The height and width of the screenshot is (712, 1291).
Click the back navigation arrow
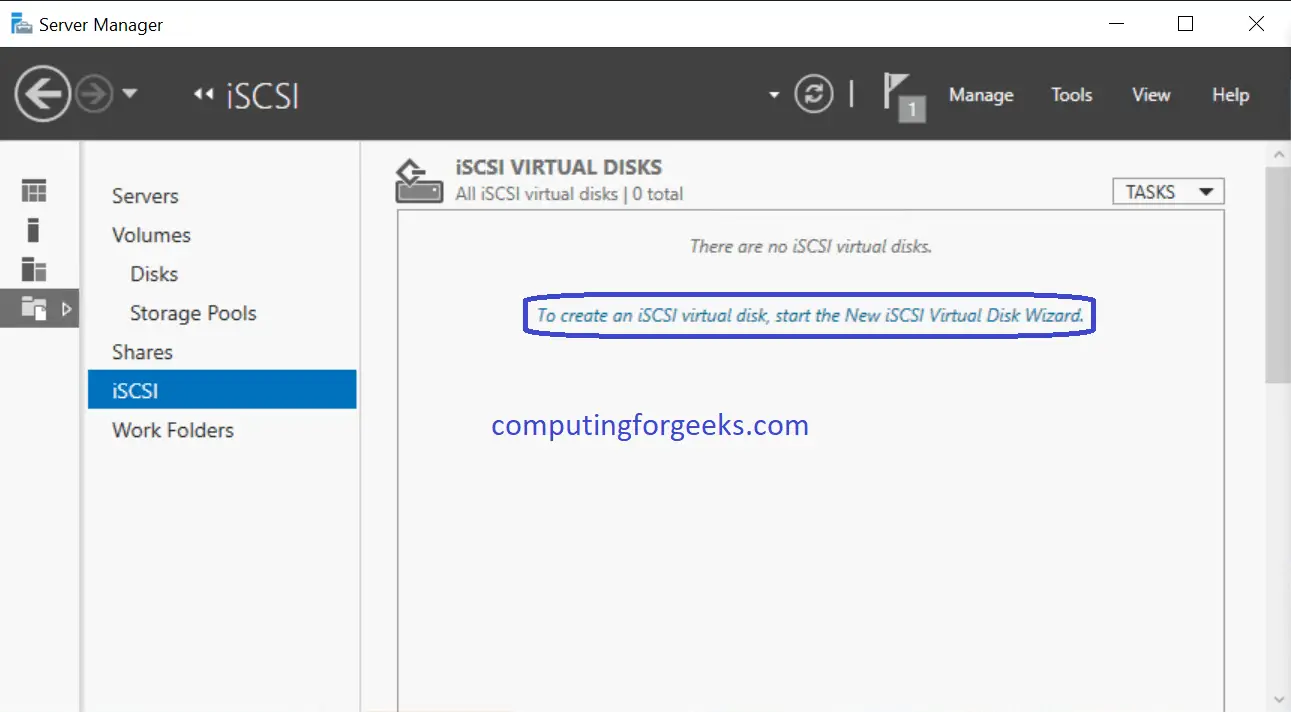41,93
